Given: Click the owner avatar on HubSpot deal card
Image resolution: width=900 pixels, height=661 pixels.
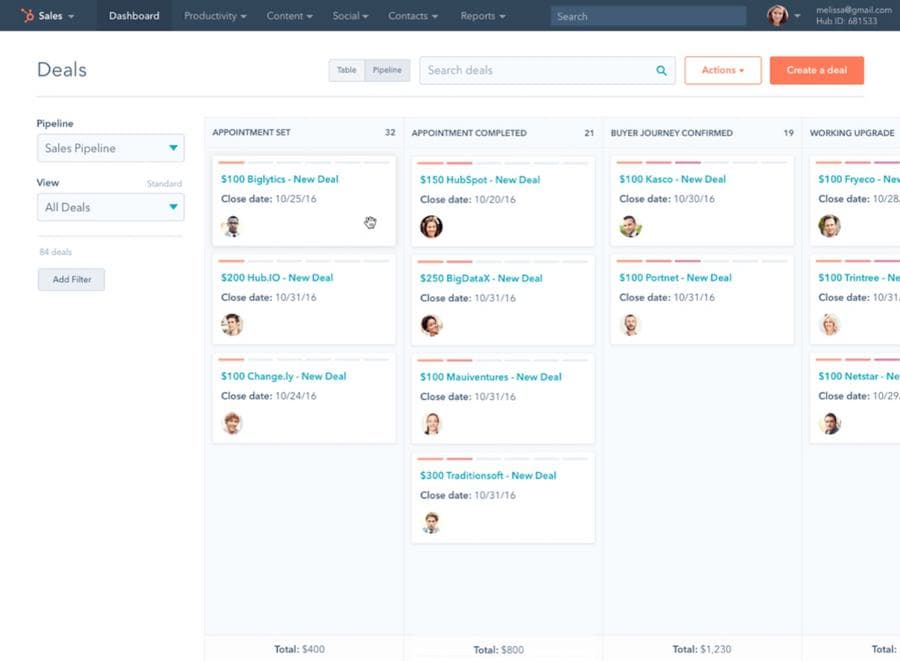Looking at the screenshot, I should (x=431, y=227).
